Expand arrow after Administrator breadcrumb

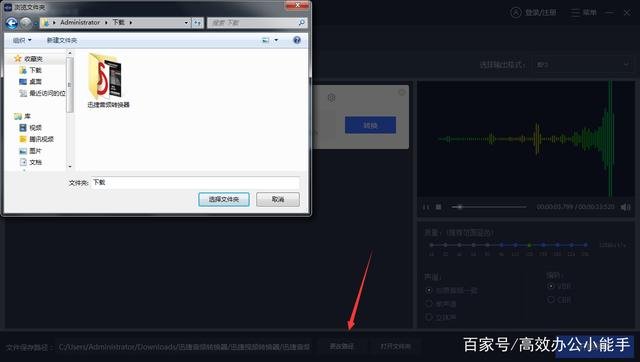point(106,23)
